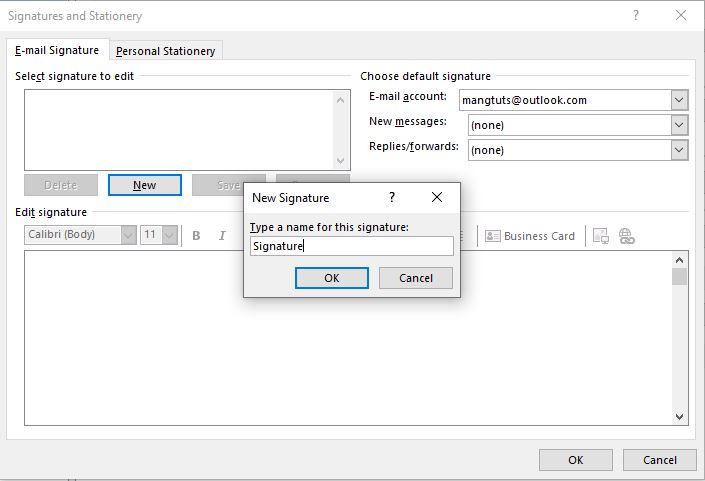Click the Bold formatting icon
The height and width of the screenshot is (481, 705).
196,236
